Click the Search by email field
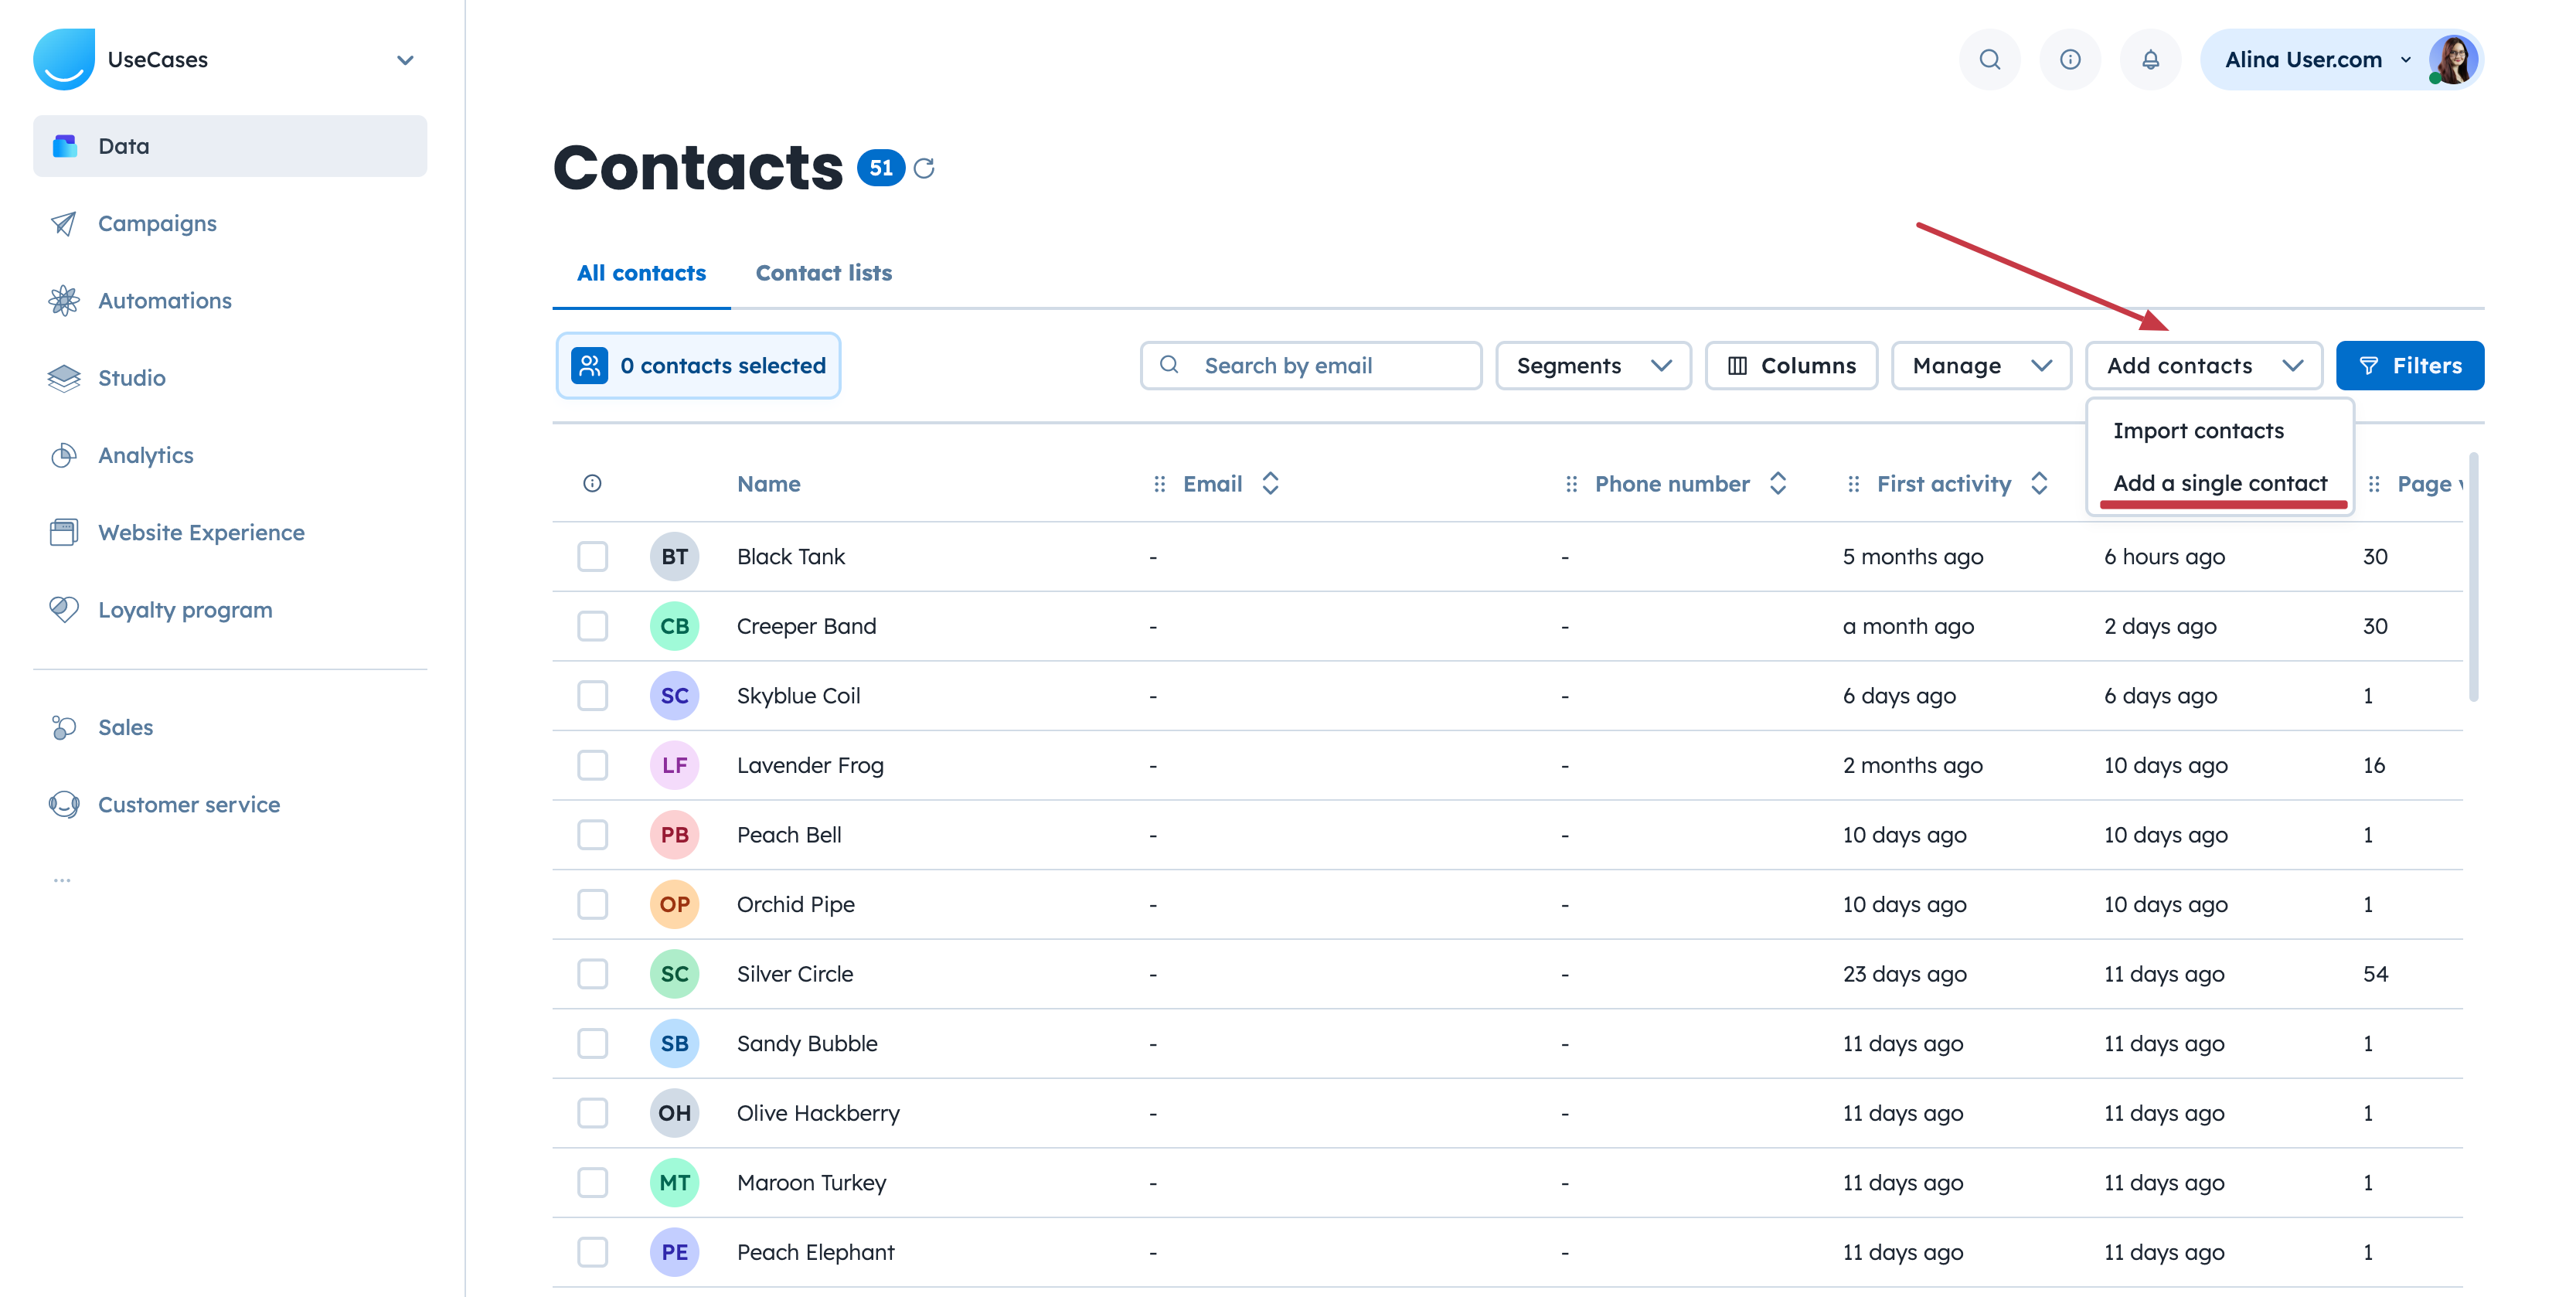This screenshot has width=2576, height=1297. pyautogui.click(x=1310, y=366)
